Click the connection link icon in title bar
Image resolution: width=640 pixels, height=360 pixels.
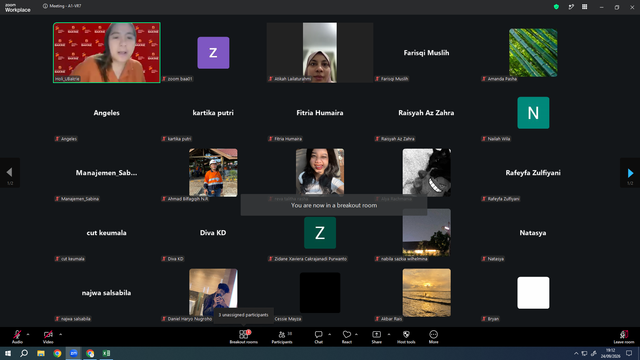(571, 7)
